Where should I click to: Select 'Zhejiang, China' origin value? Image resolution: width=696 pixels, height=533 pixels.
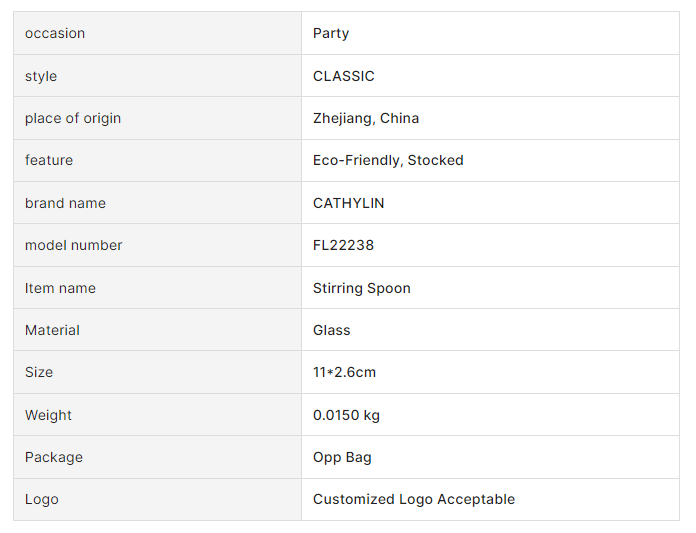point(366,118)
